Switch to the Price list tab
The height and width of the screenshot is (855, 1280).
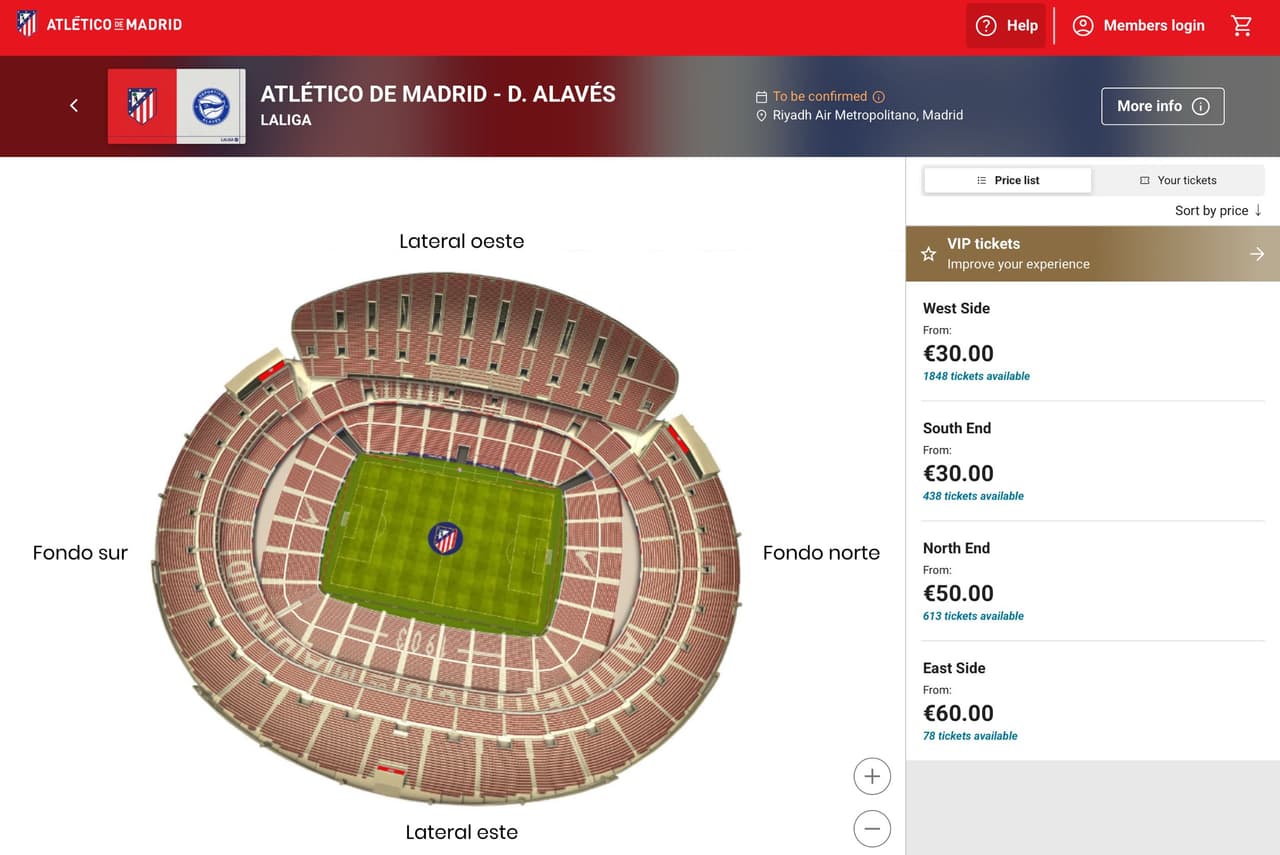pos(1008,180)
